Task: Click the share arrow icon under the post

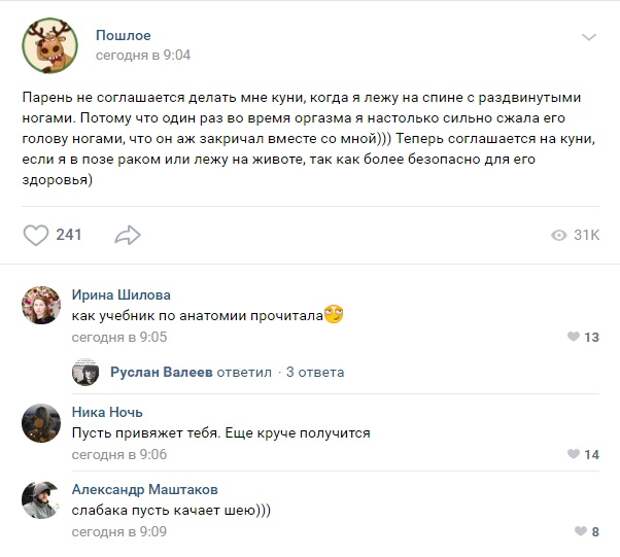Action: click(127, 235)
